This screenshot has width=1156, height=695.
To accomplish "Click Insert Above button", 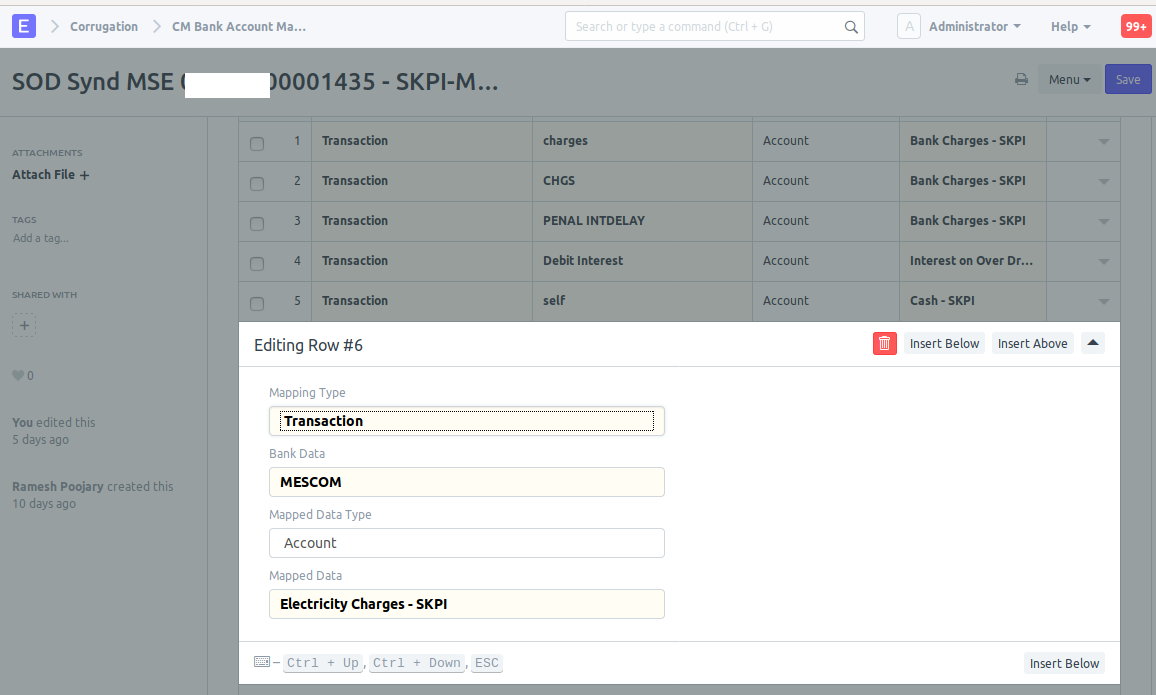I will point(1032,343).
